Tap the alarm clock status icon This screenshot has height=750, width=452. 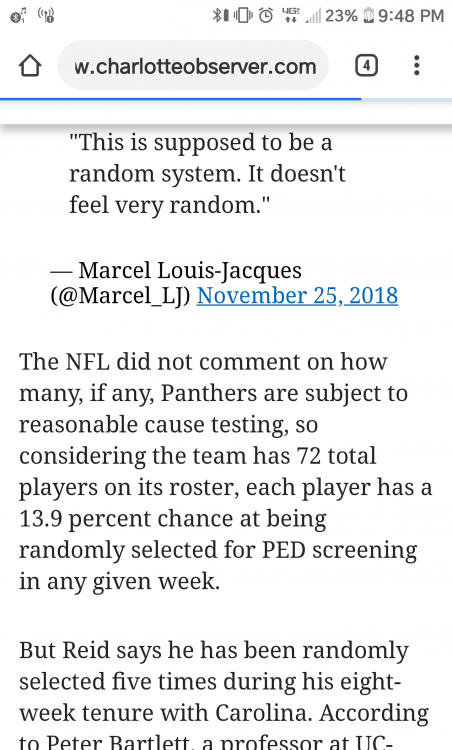pyautogui.click(x=266, y=16)
